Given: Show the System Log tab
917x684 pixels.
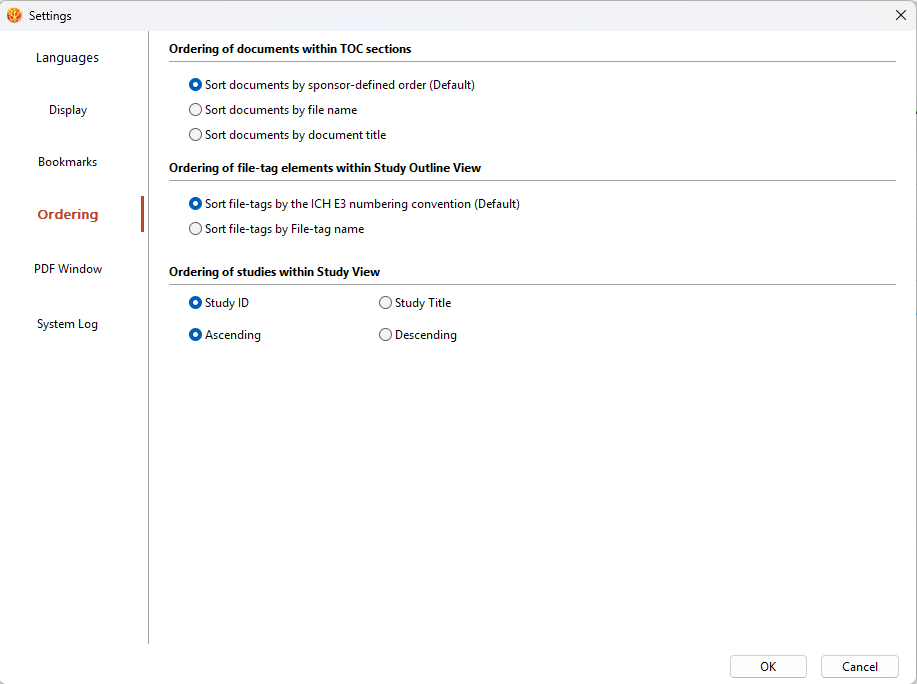Looking at the screenshot, I should 67,324.
